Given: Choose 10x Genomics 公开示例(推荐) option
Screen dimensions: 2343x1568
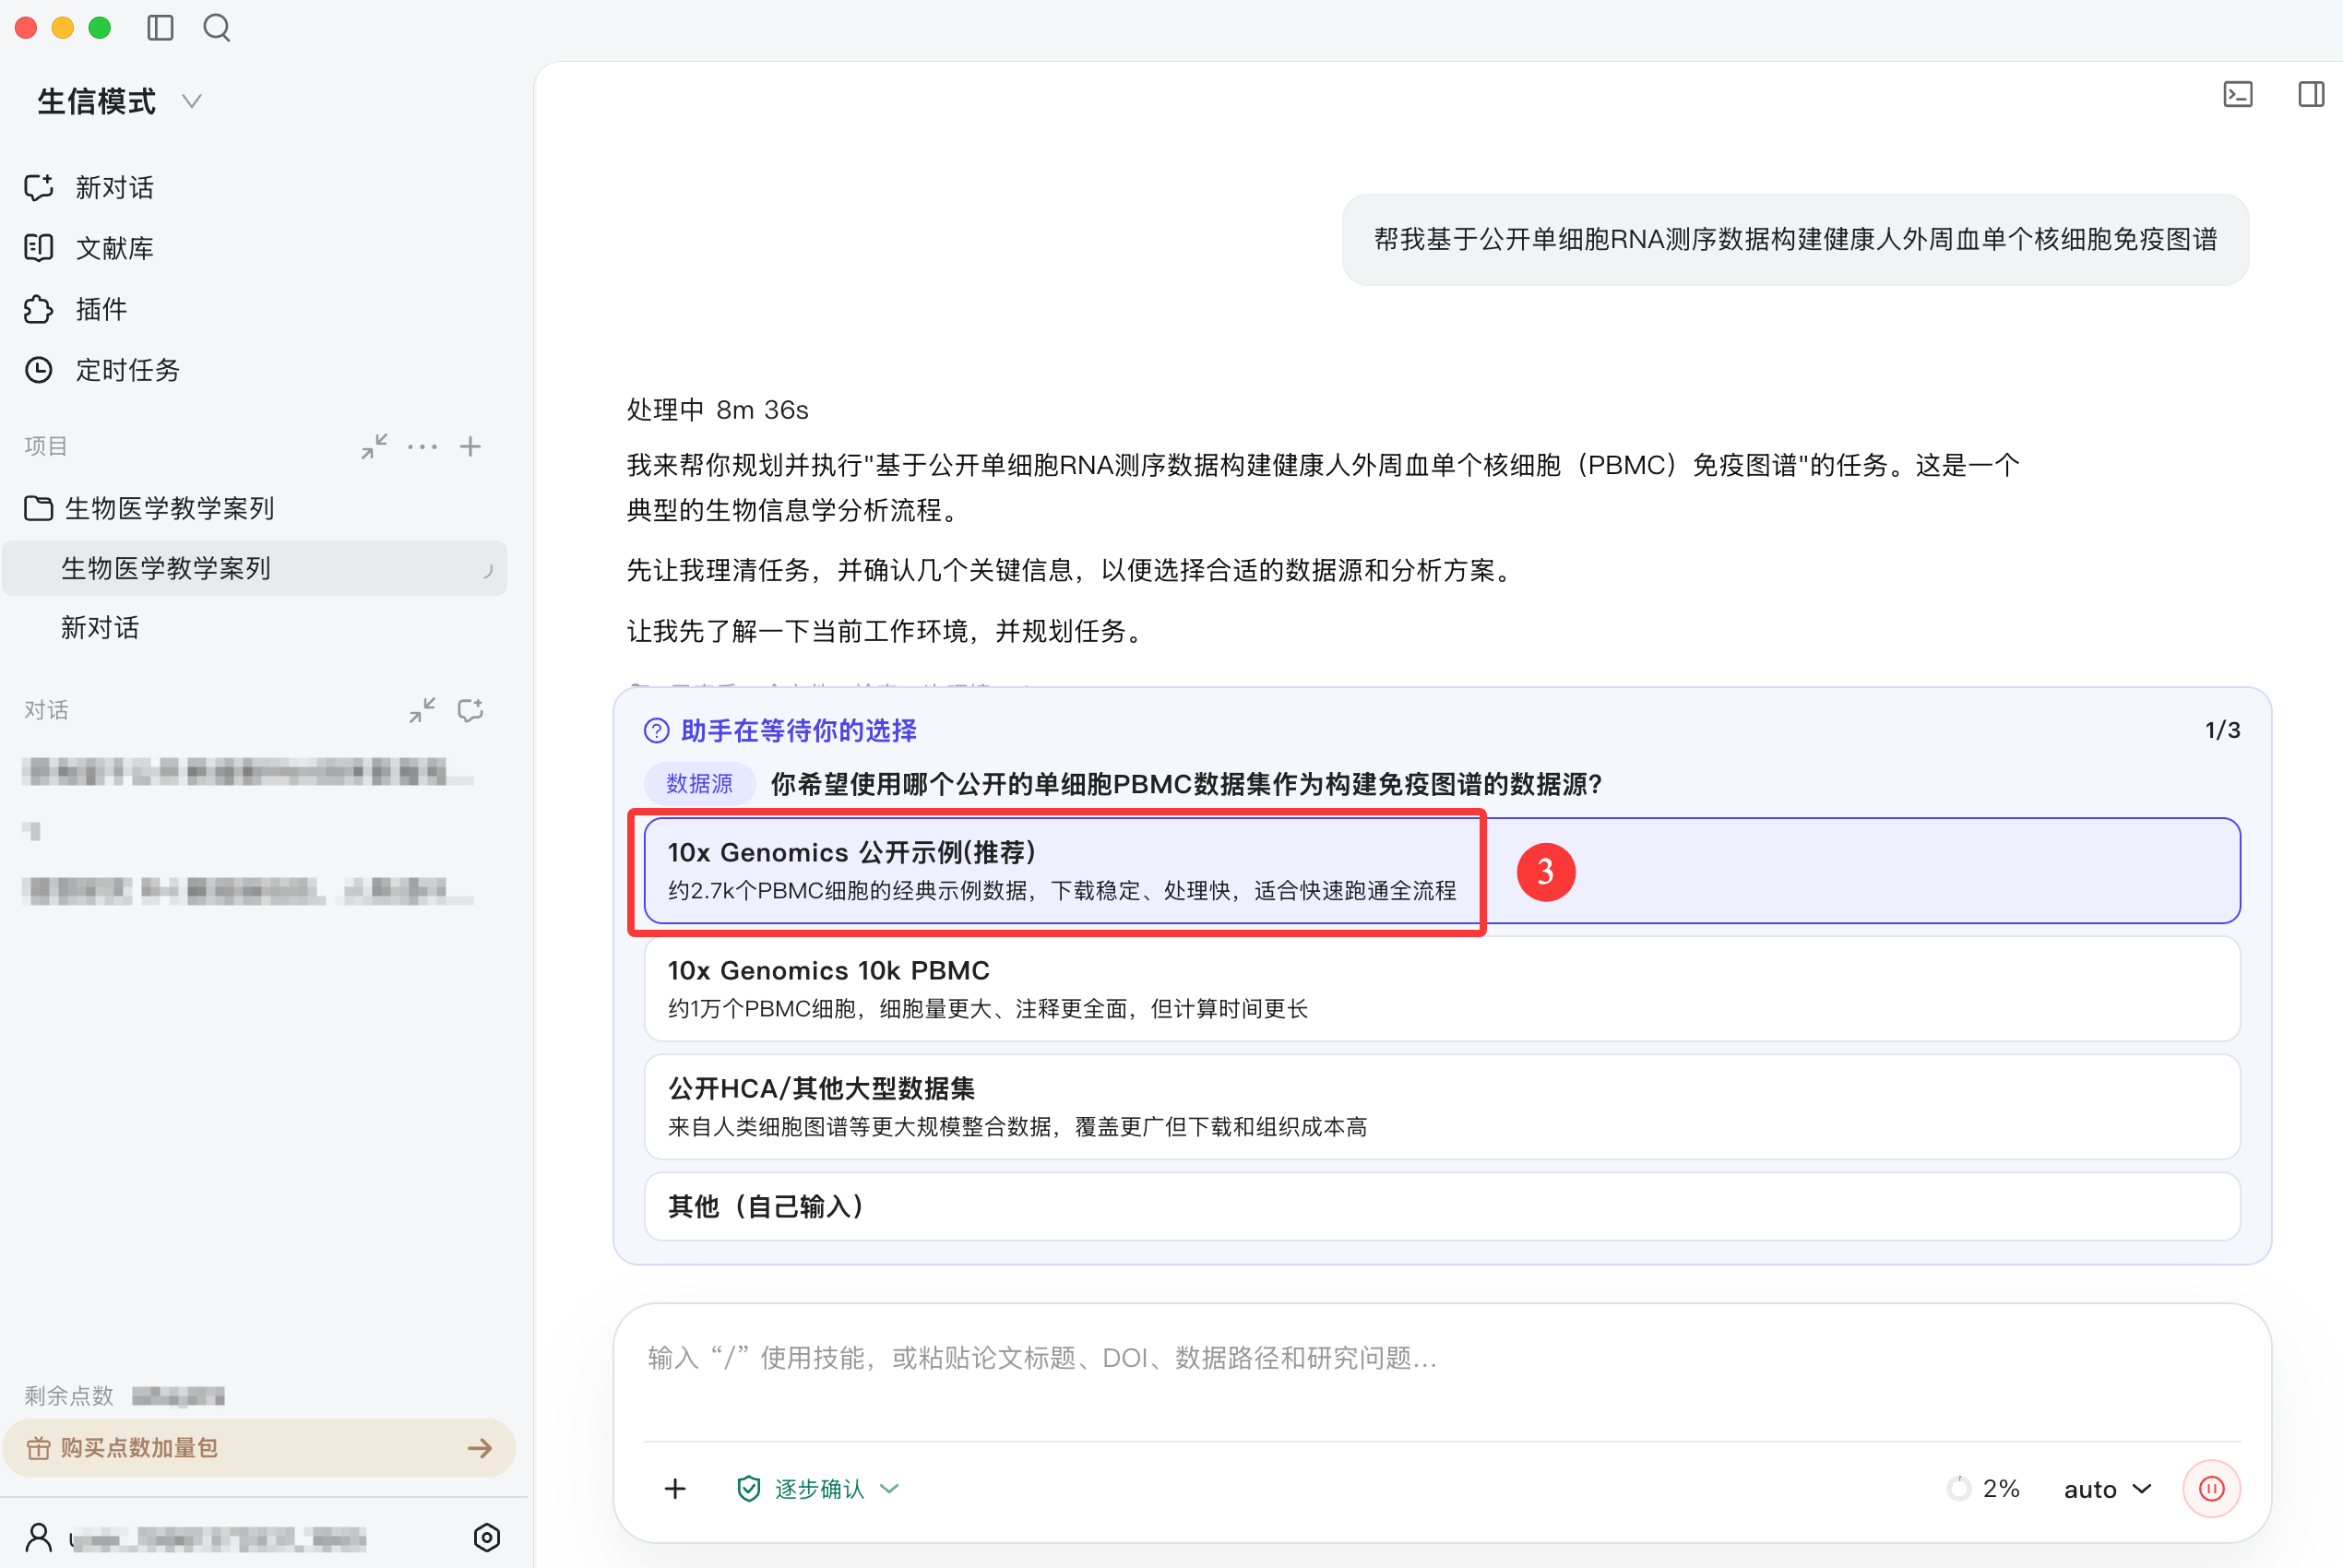Looking at the screenshot, I should pos(1442,870).
